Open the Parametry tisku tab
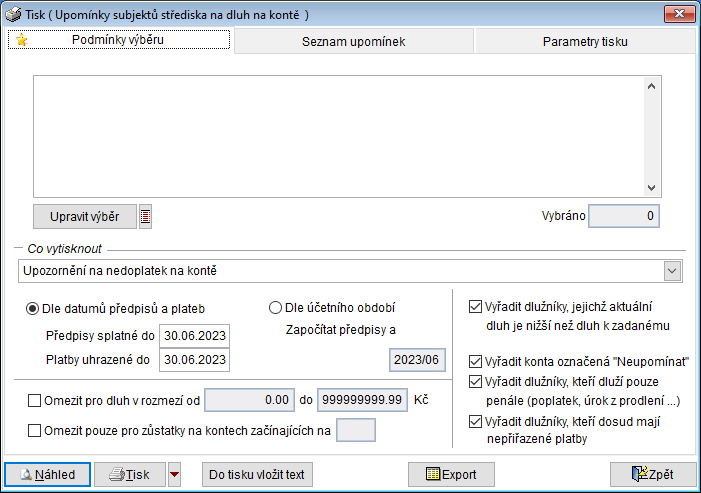Viewport: 701px width, 493px height. (585, 42)
